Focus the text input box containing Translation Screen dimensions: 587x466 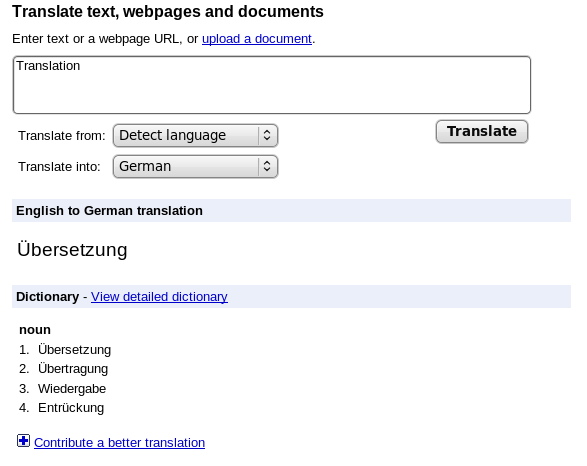pos(272,85)
